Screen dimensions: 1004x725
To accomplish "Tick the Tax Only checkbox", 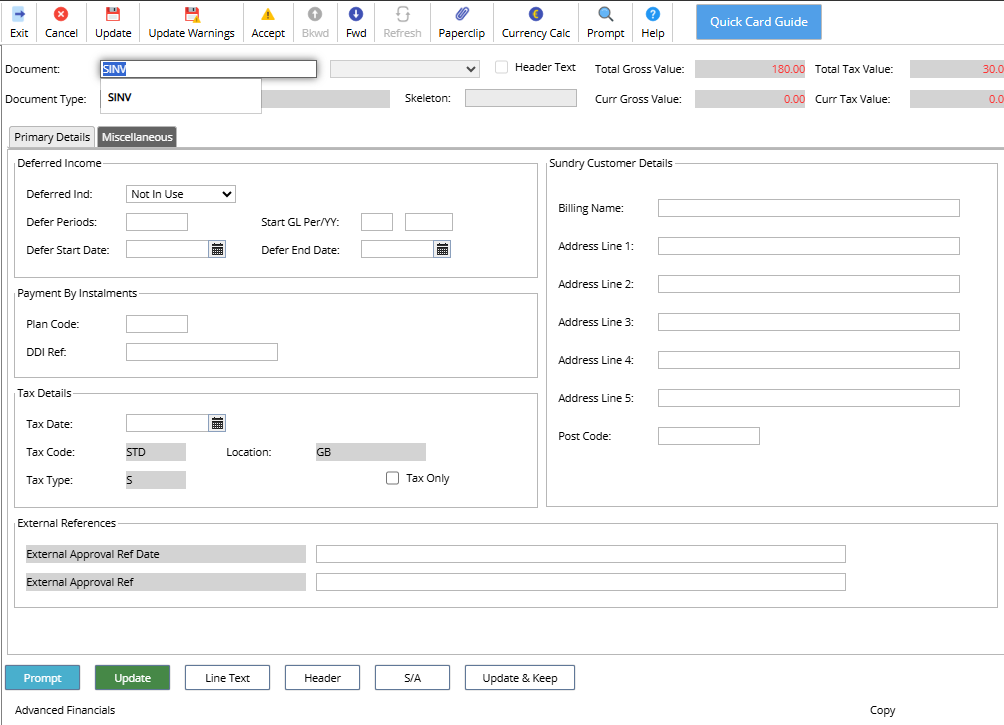I will click(393, 478).
